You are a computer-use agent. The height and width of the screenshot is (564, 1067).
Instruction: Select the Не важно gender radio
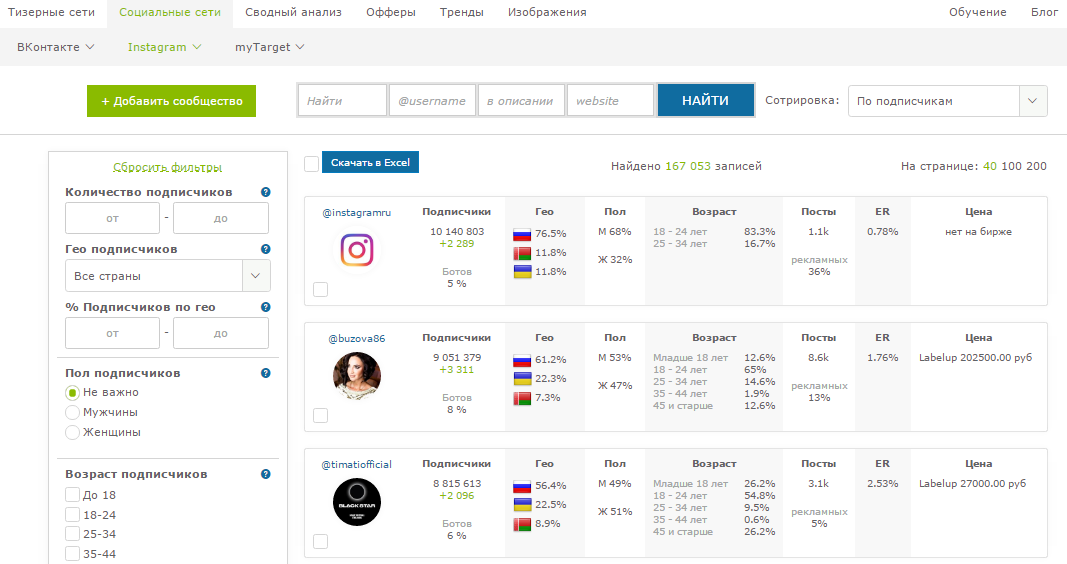pos(72,393)
